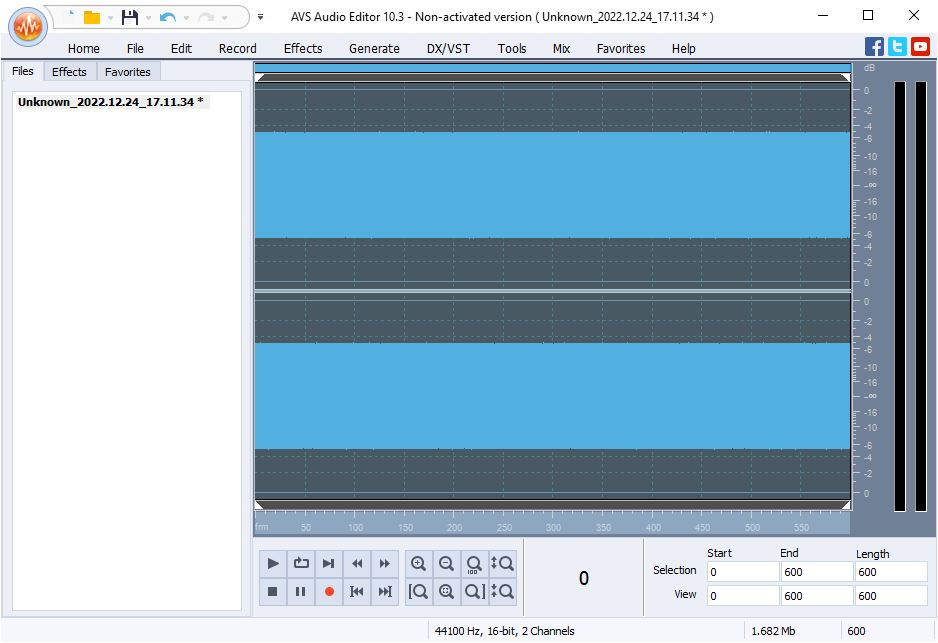Visit the YouTube channel icon

921,47
